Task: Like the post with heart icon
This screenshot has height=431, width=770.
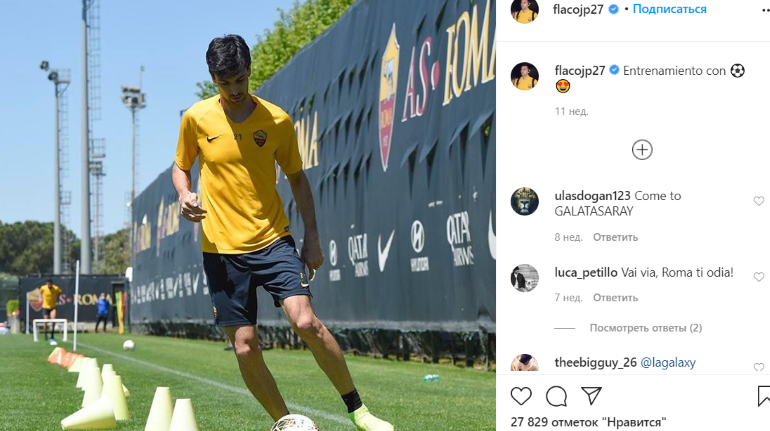Action: [x=521, y=396]
